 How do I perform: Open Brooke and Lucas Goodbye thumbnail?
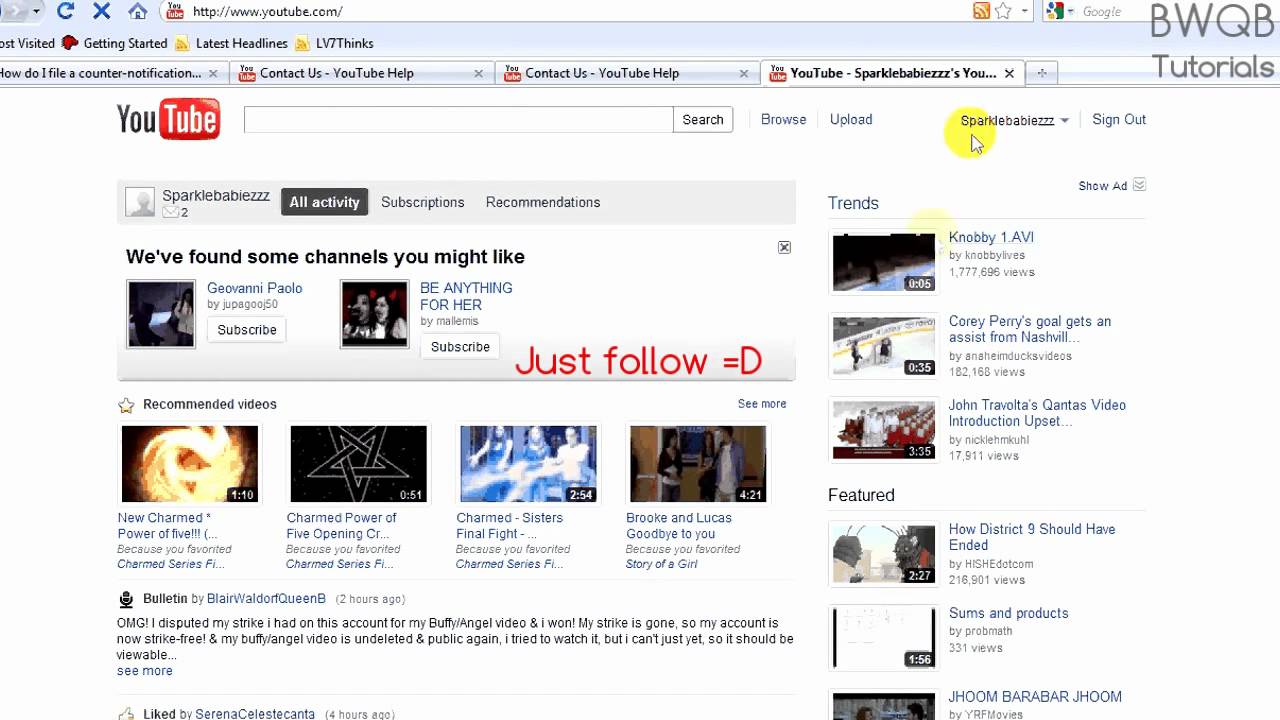[698, 464]
